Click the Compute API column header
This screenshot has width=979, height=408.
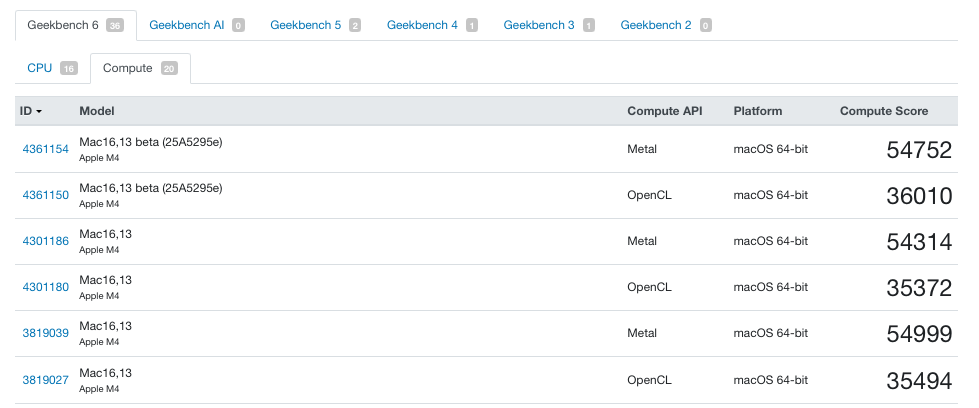pyautogui.click(x=664, y=111)
